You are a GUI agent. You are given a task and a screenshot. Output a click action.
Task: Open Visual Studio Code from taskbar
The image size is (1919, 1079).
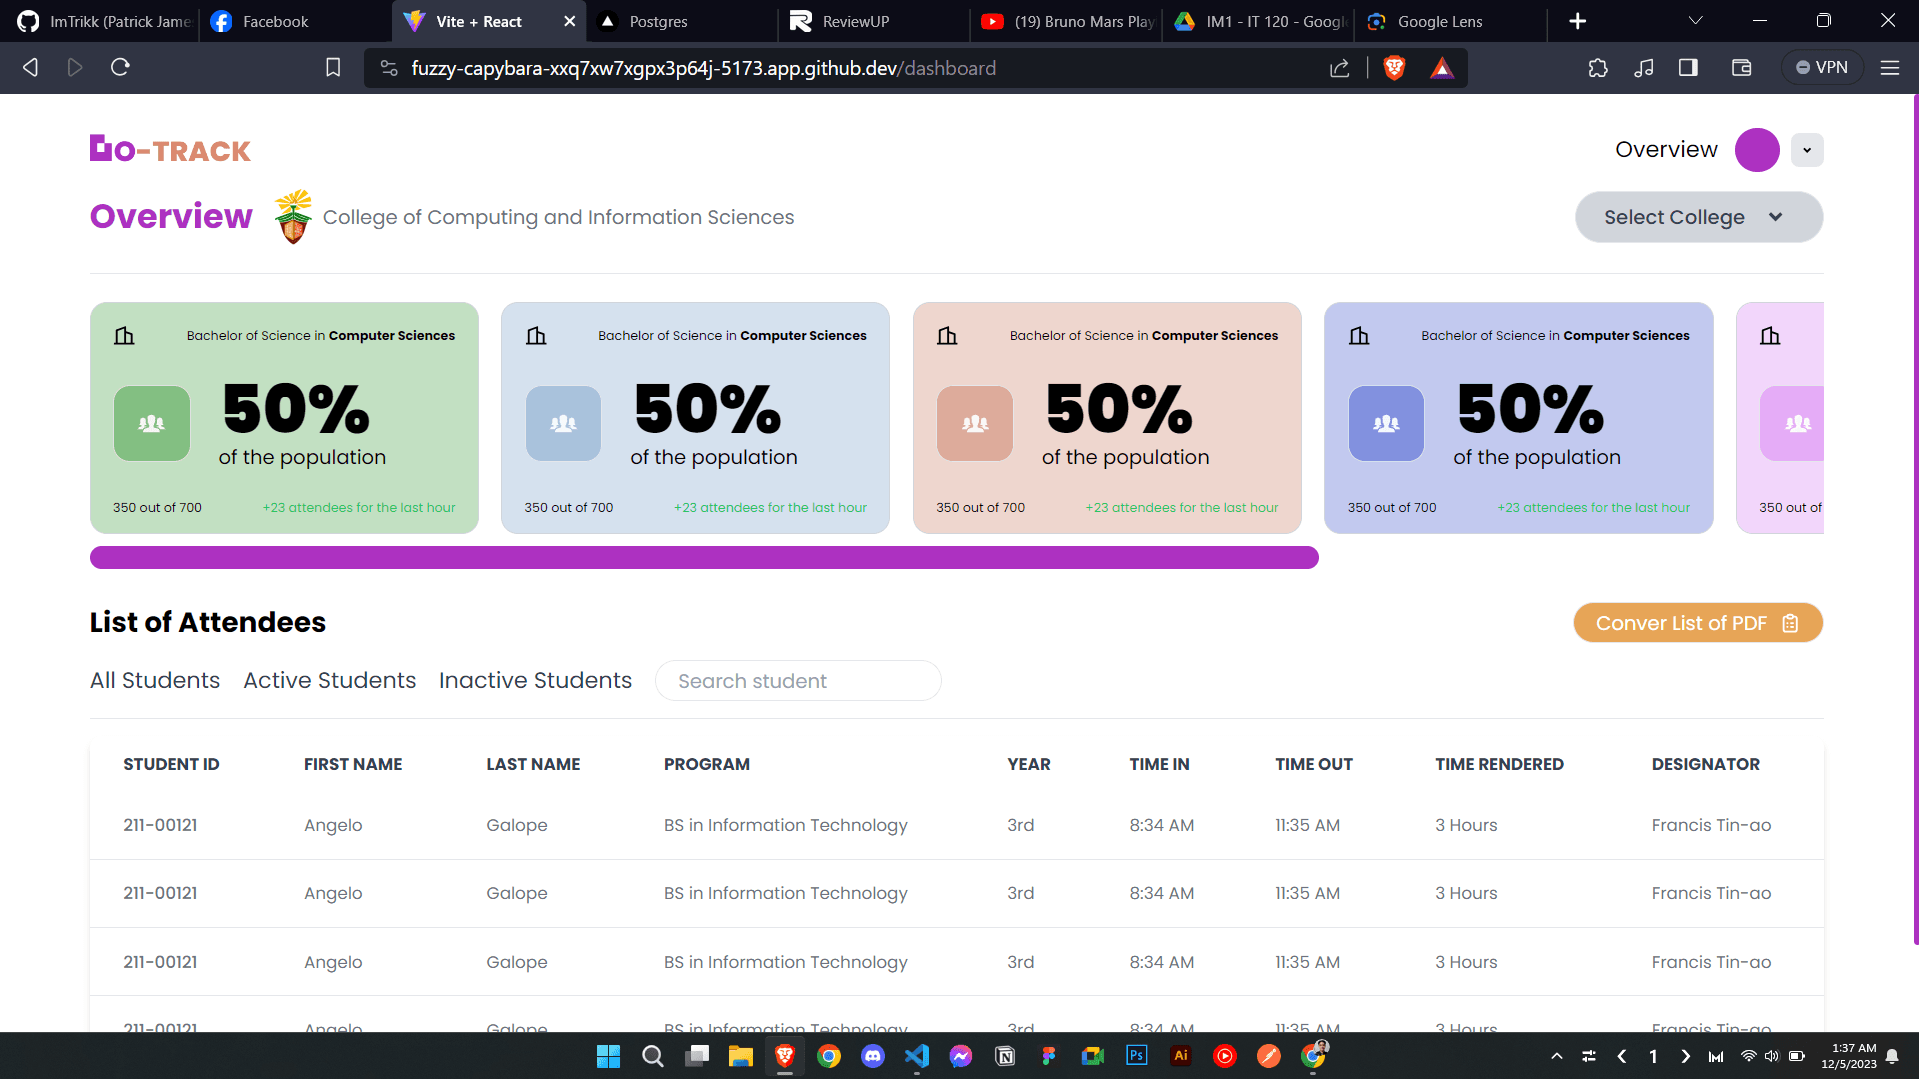[916, 1056]
